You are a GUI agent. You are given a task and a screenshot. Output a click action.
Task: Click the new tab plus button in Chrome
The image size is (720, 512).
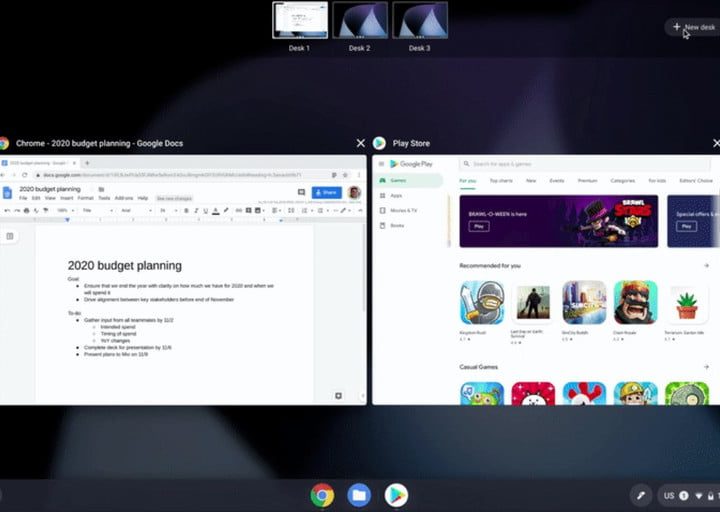point(87,163)
